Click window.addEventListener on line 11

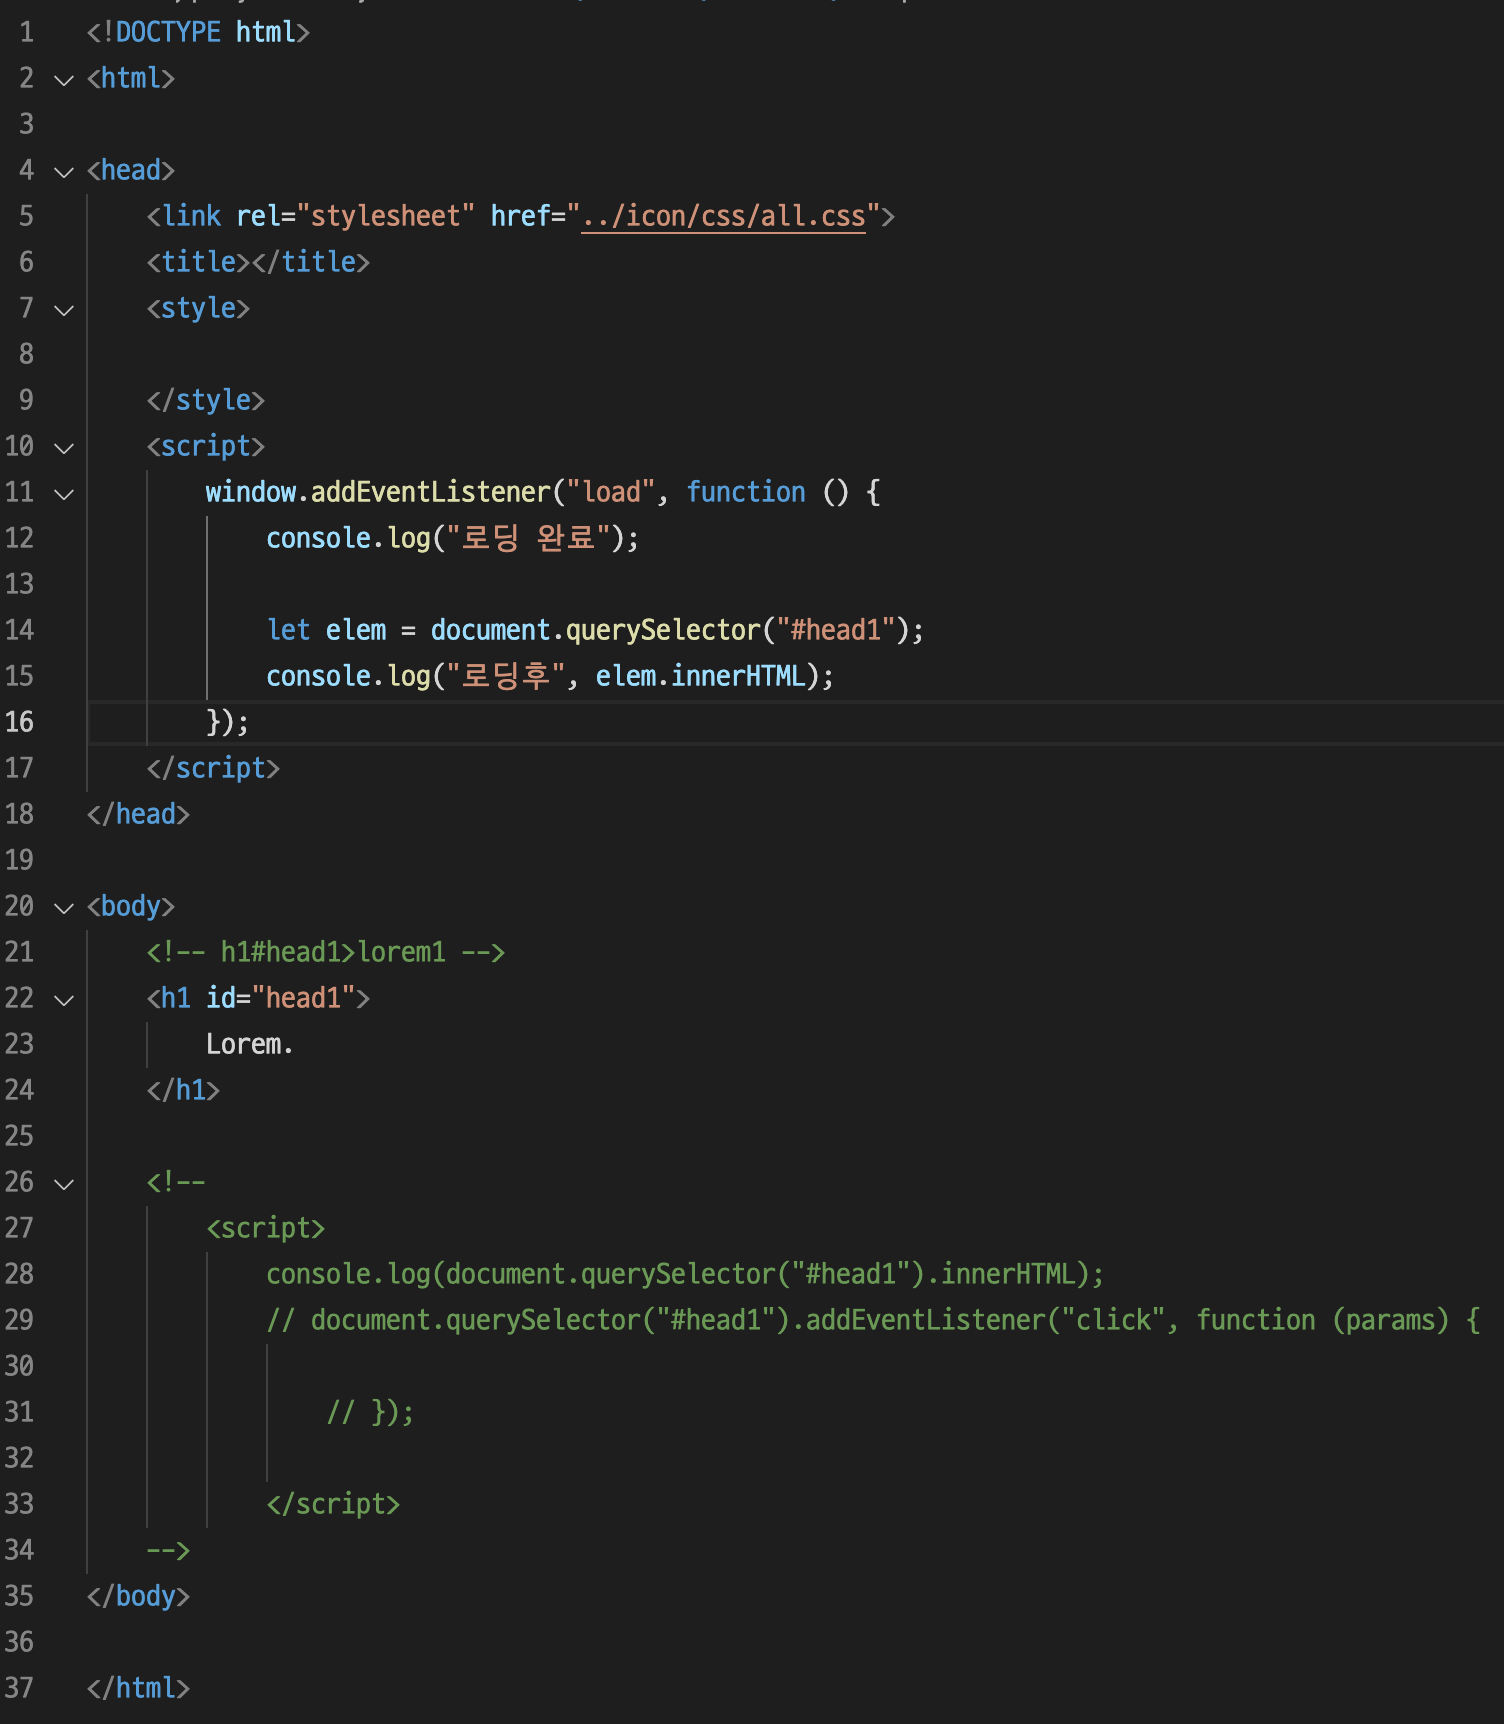click(x=379, y=492)
